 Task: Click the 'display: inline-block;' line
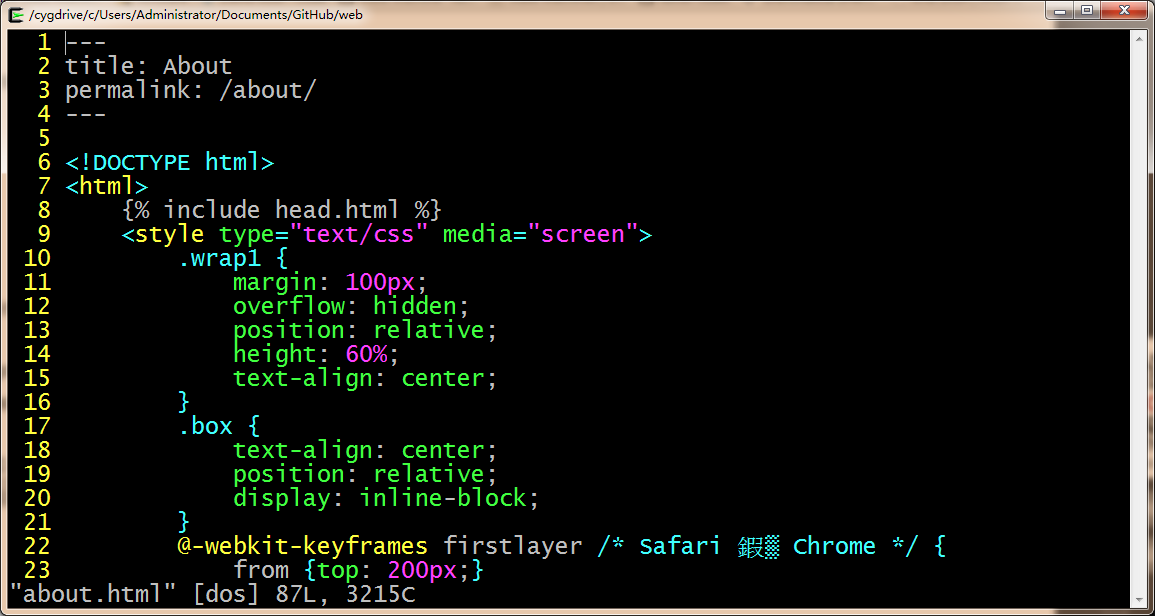click(x=386, y=498)
